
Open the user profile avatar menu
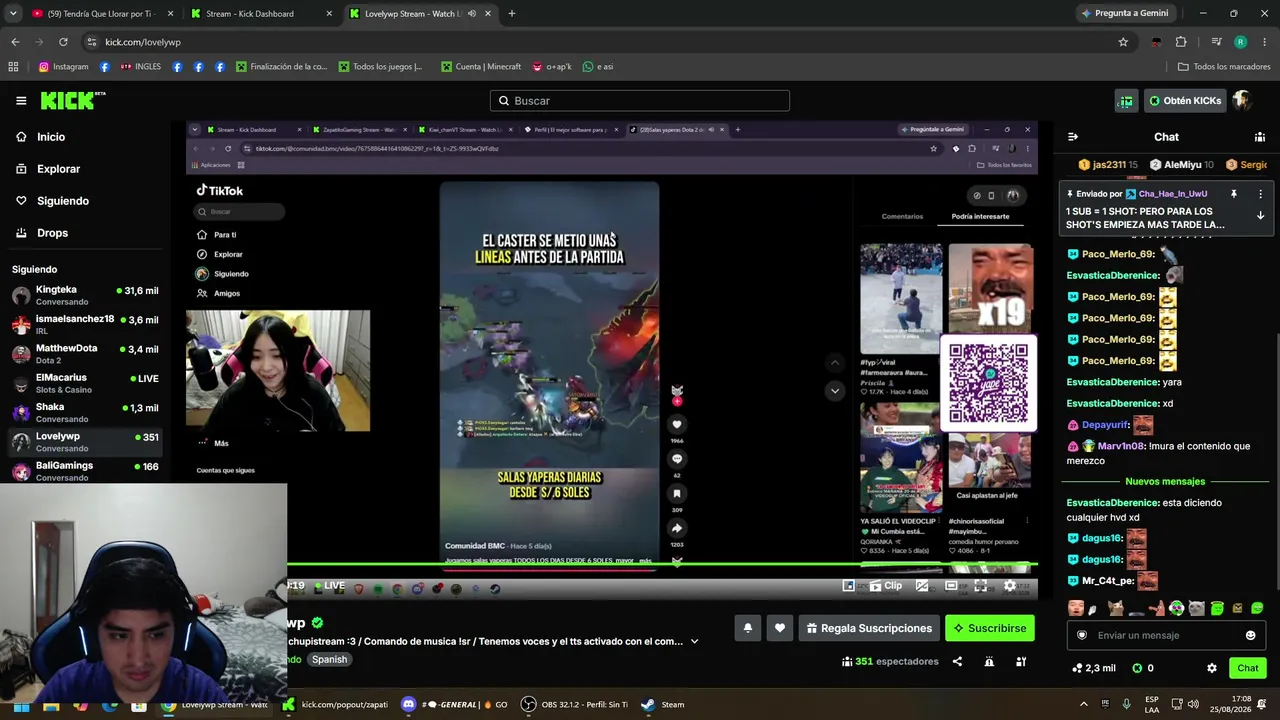pyautogui.click(x=1242, y=101)
